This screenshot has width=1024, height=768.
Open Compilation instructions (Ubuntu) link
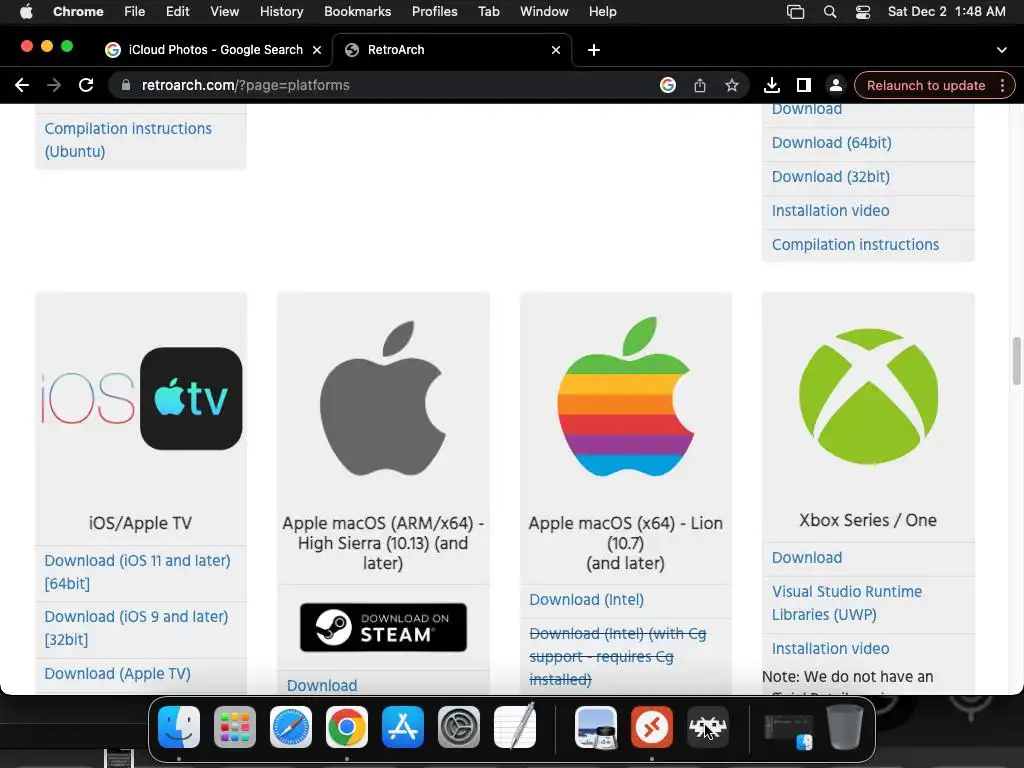click(x=128, y=140)
